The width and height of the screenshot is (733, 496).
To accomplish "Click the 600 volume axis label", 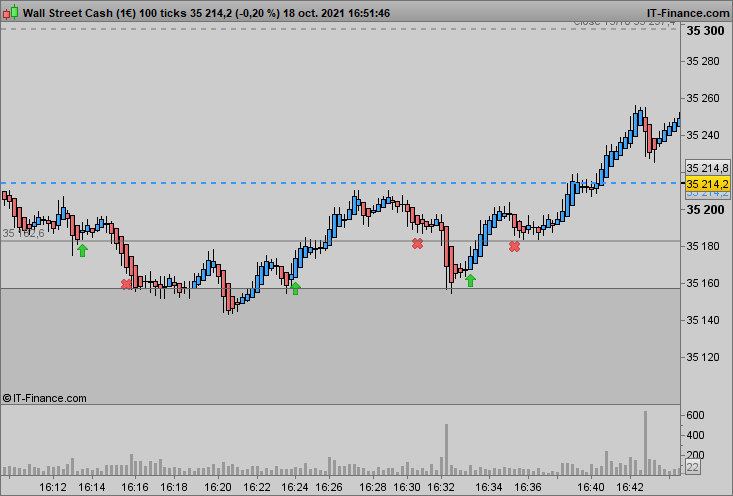I will (695, 415).
